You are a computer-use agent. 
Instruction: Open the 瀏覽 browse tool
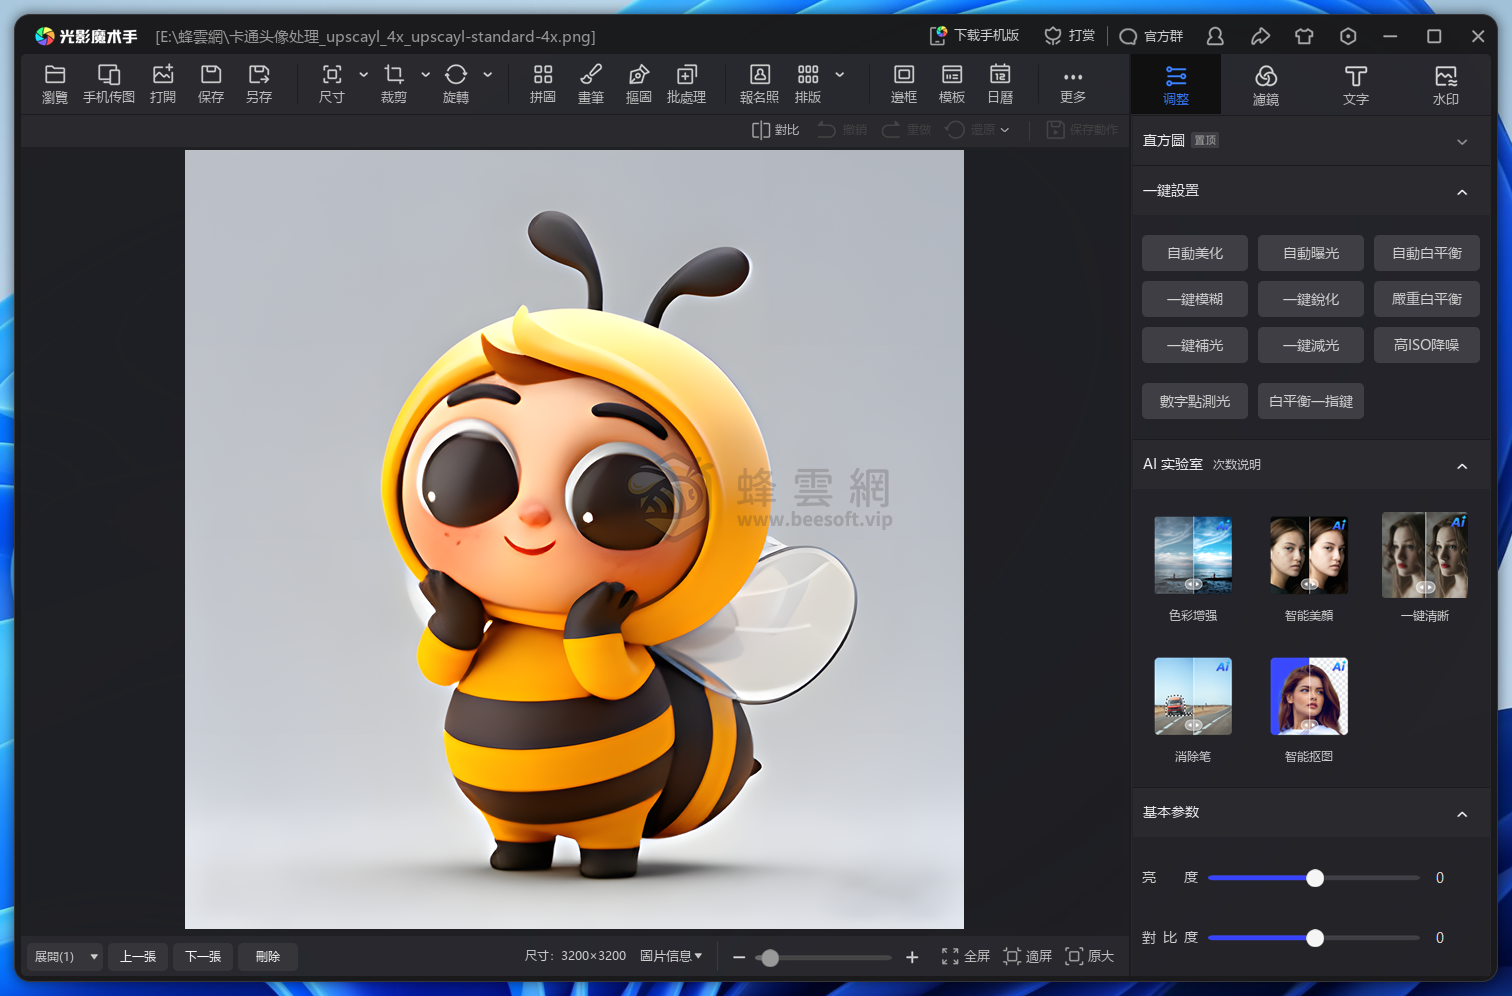pos(55,84)
